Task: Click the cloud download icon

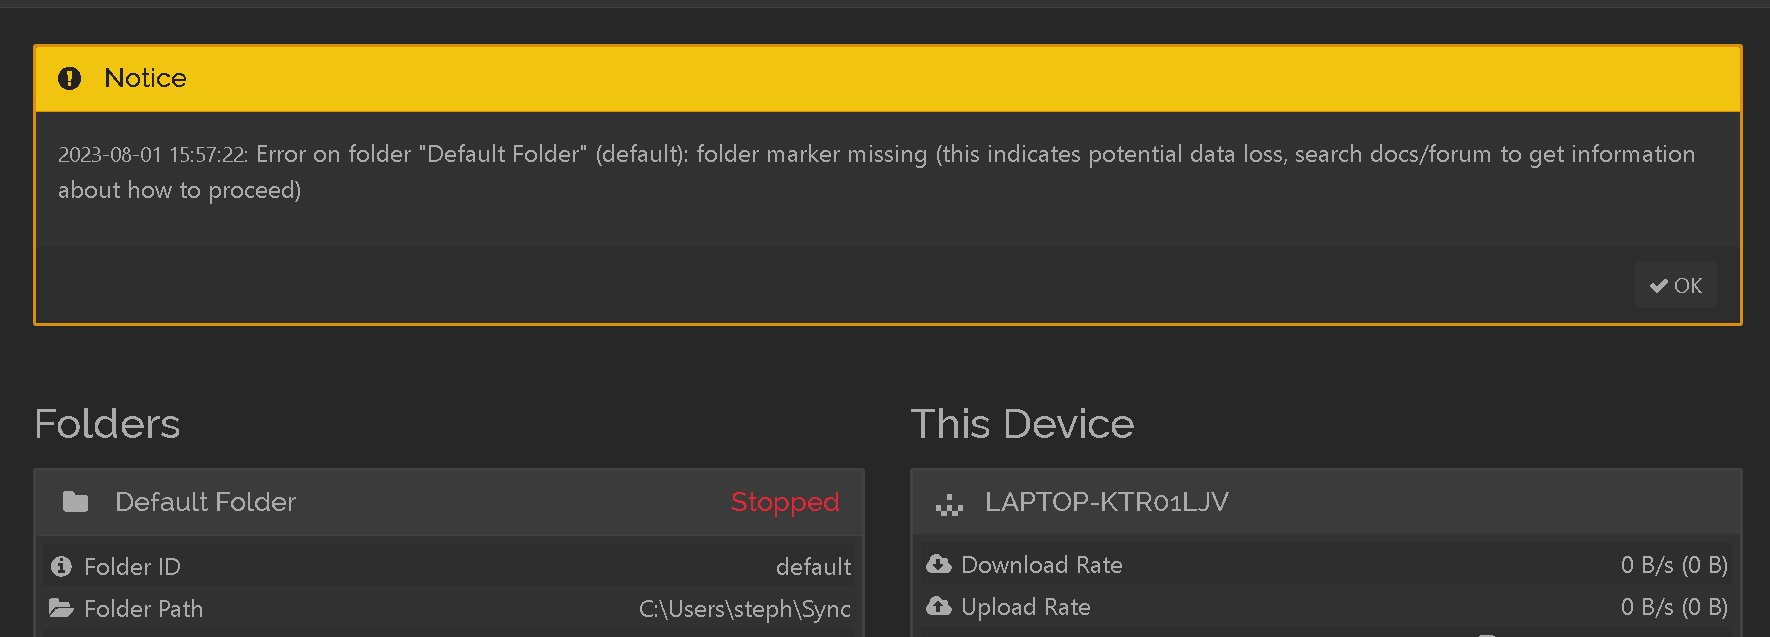Action: pos(939,565)
